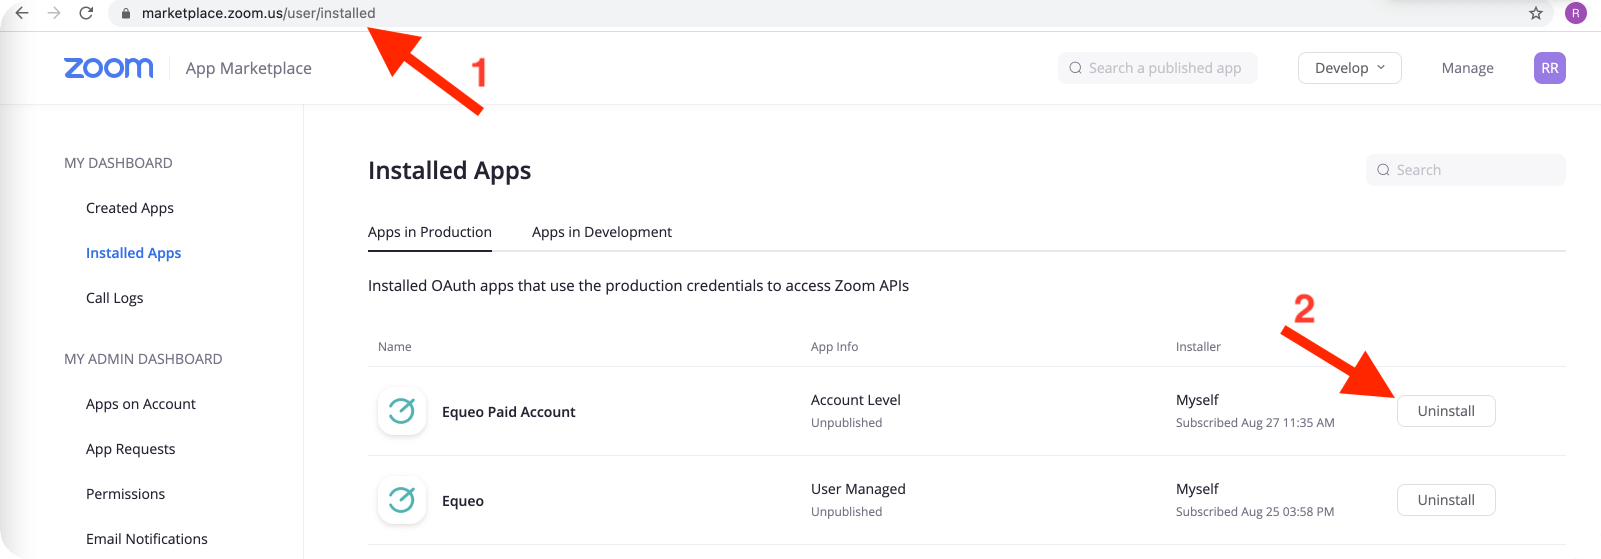
Task: Click the magnifier in published app search
Action: pos(1076,68)
